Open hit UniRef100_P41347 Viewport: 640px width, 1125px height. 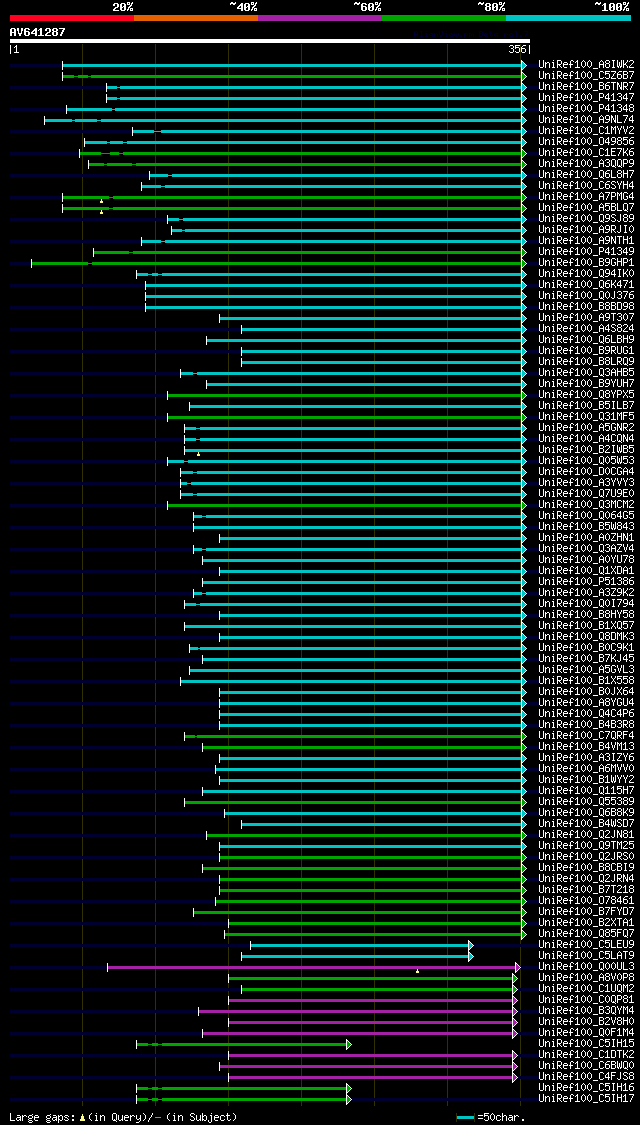(586, 97)
